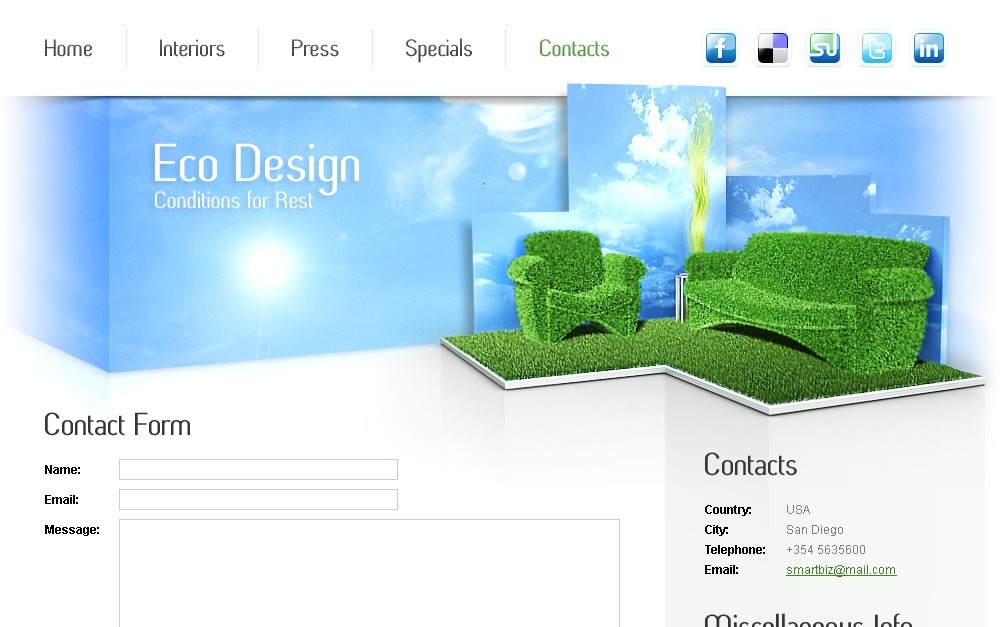Image resolution: width=1000 pixels, height=627 pixels.
Task: Click the Contact Form heading
Action: coord(117,425)
